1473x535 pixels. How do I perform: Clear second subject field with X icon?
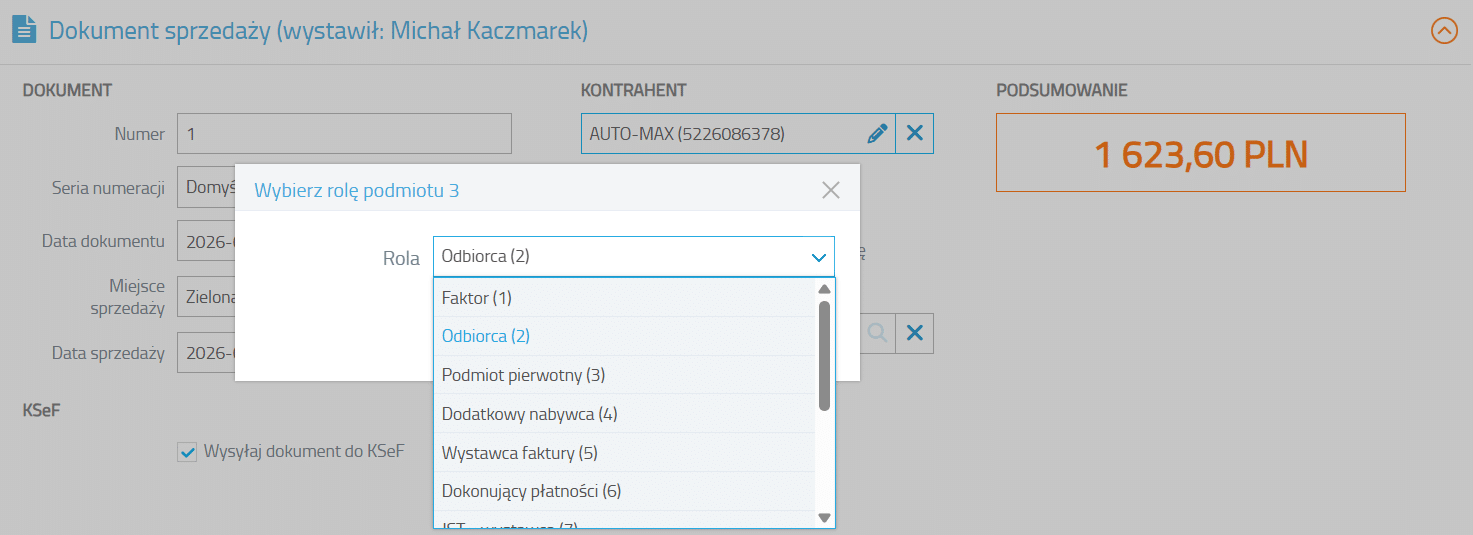(914, 333)
